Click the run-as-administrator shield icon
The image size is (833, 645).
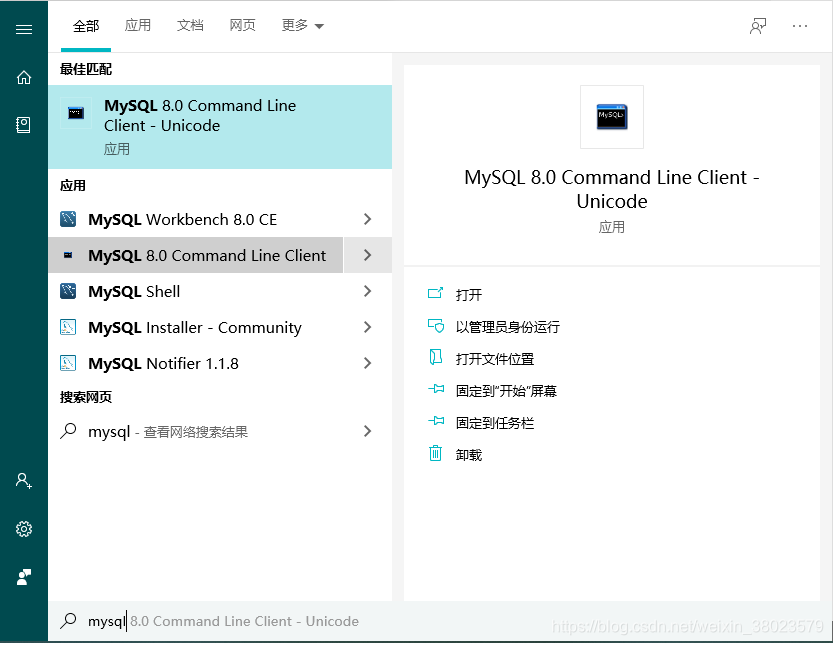point(436,326)
